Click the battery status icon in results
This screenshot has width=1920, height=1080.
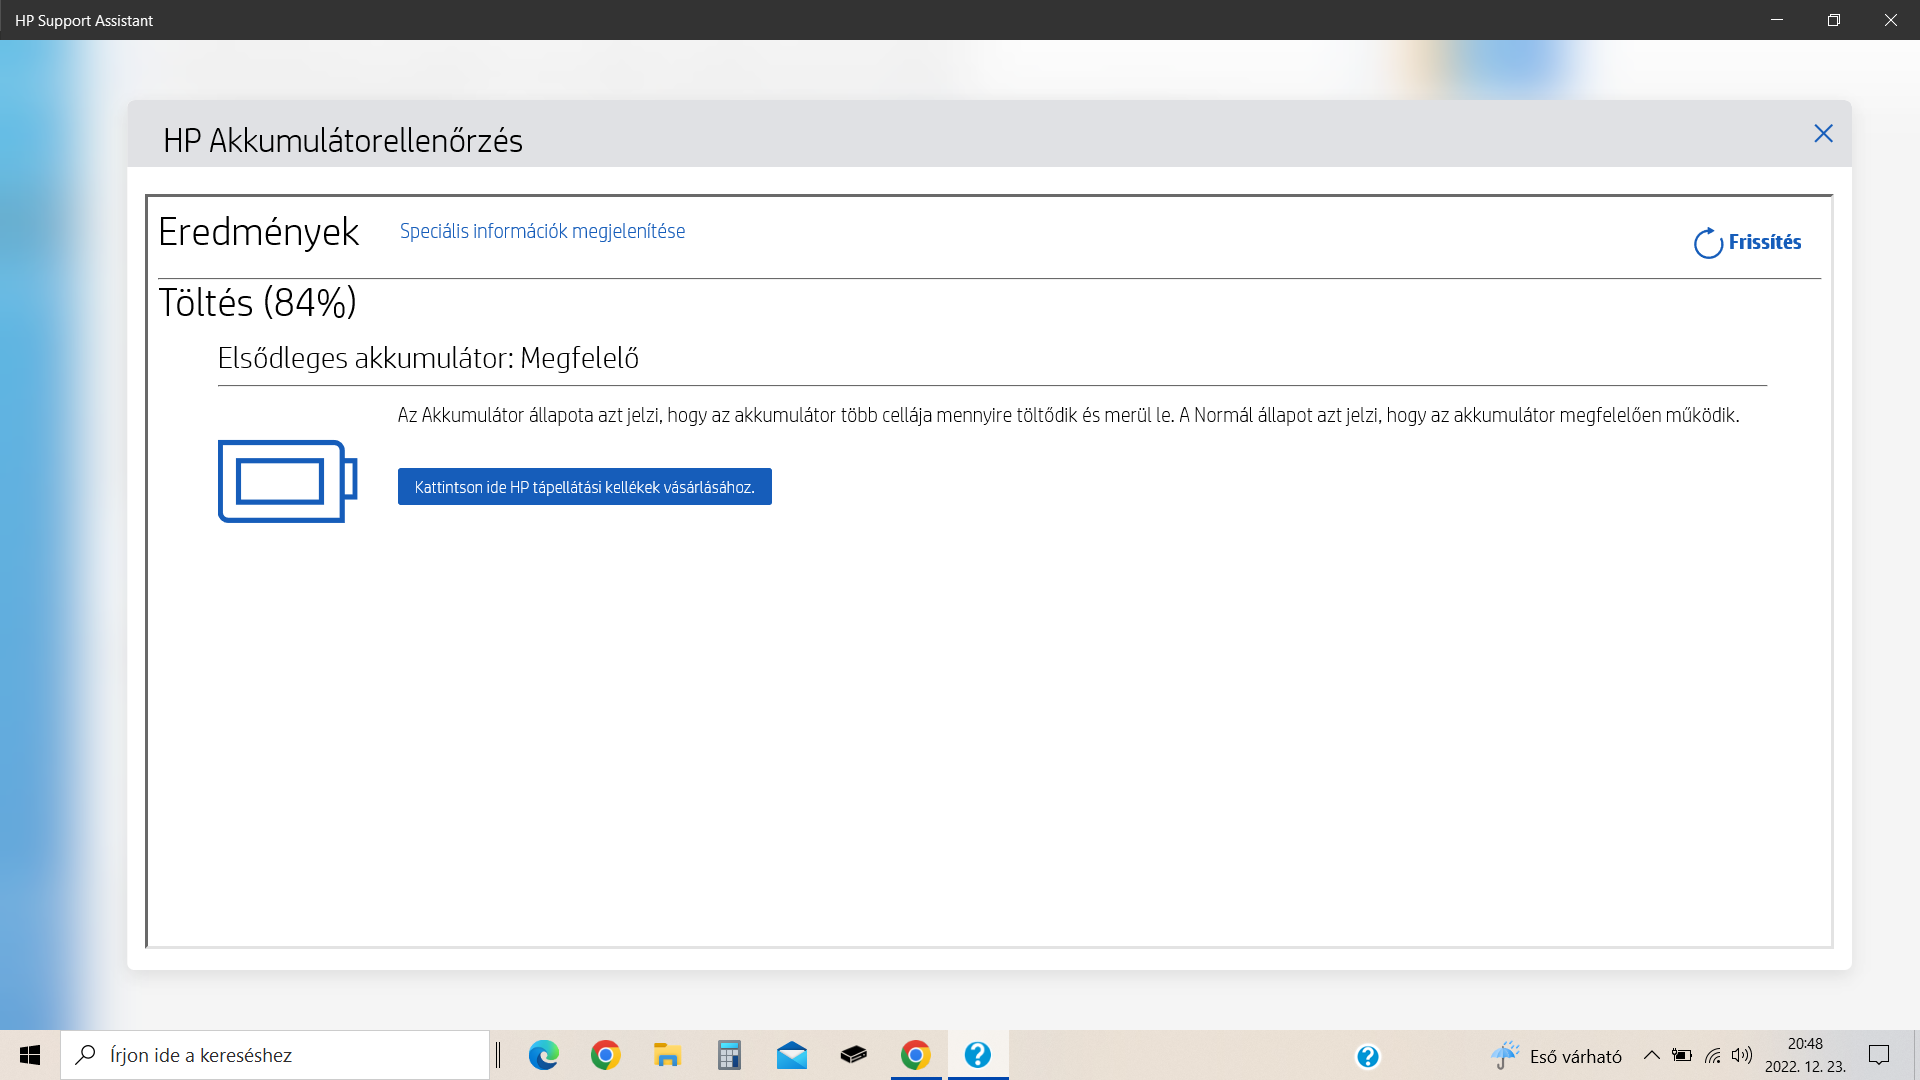288,481
